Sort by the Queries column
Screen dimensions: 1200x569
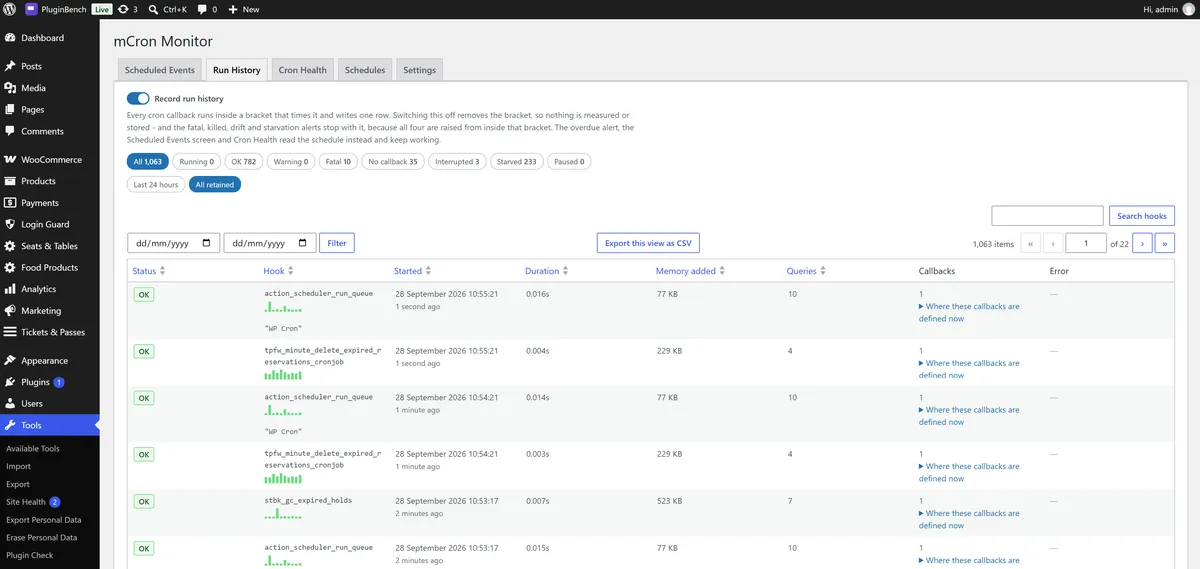coord(807,271)
